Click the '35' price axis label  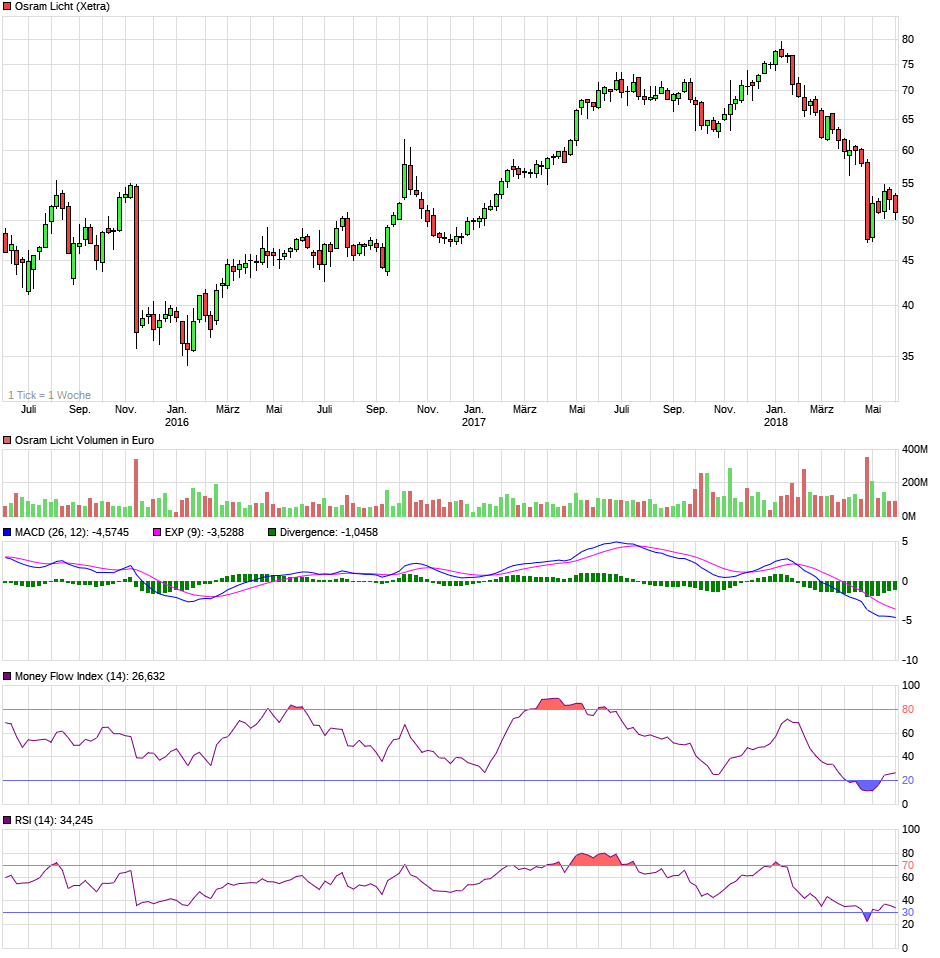(908, 356)
